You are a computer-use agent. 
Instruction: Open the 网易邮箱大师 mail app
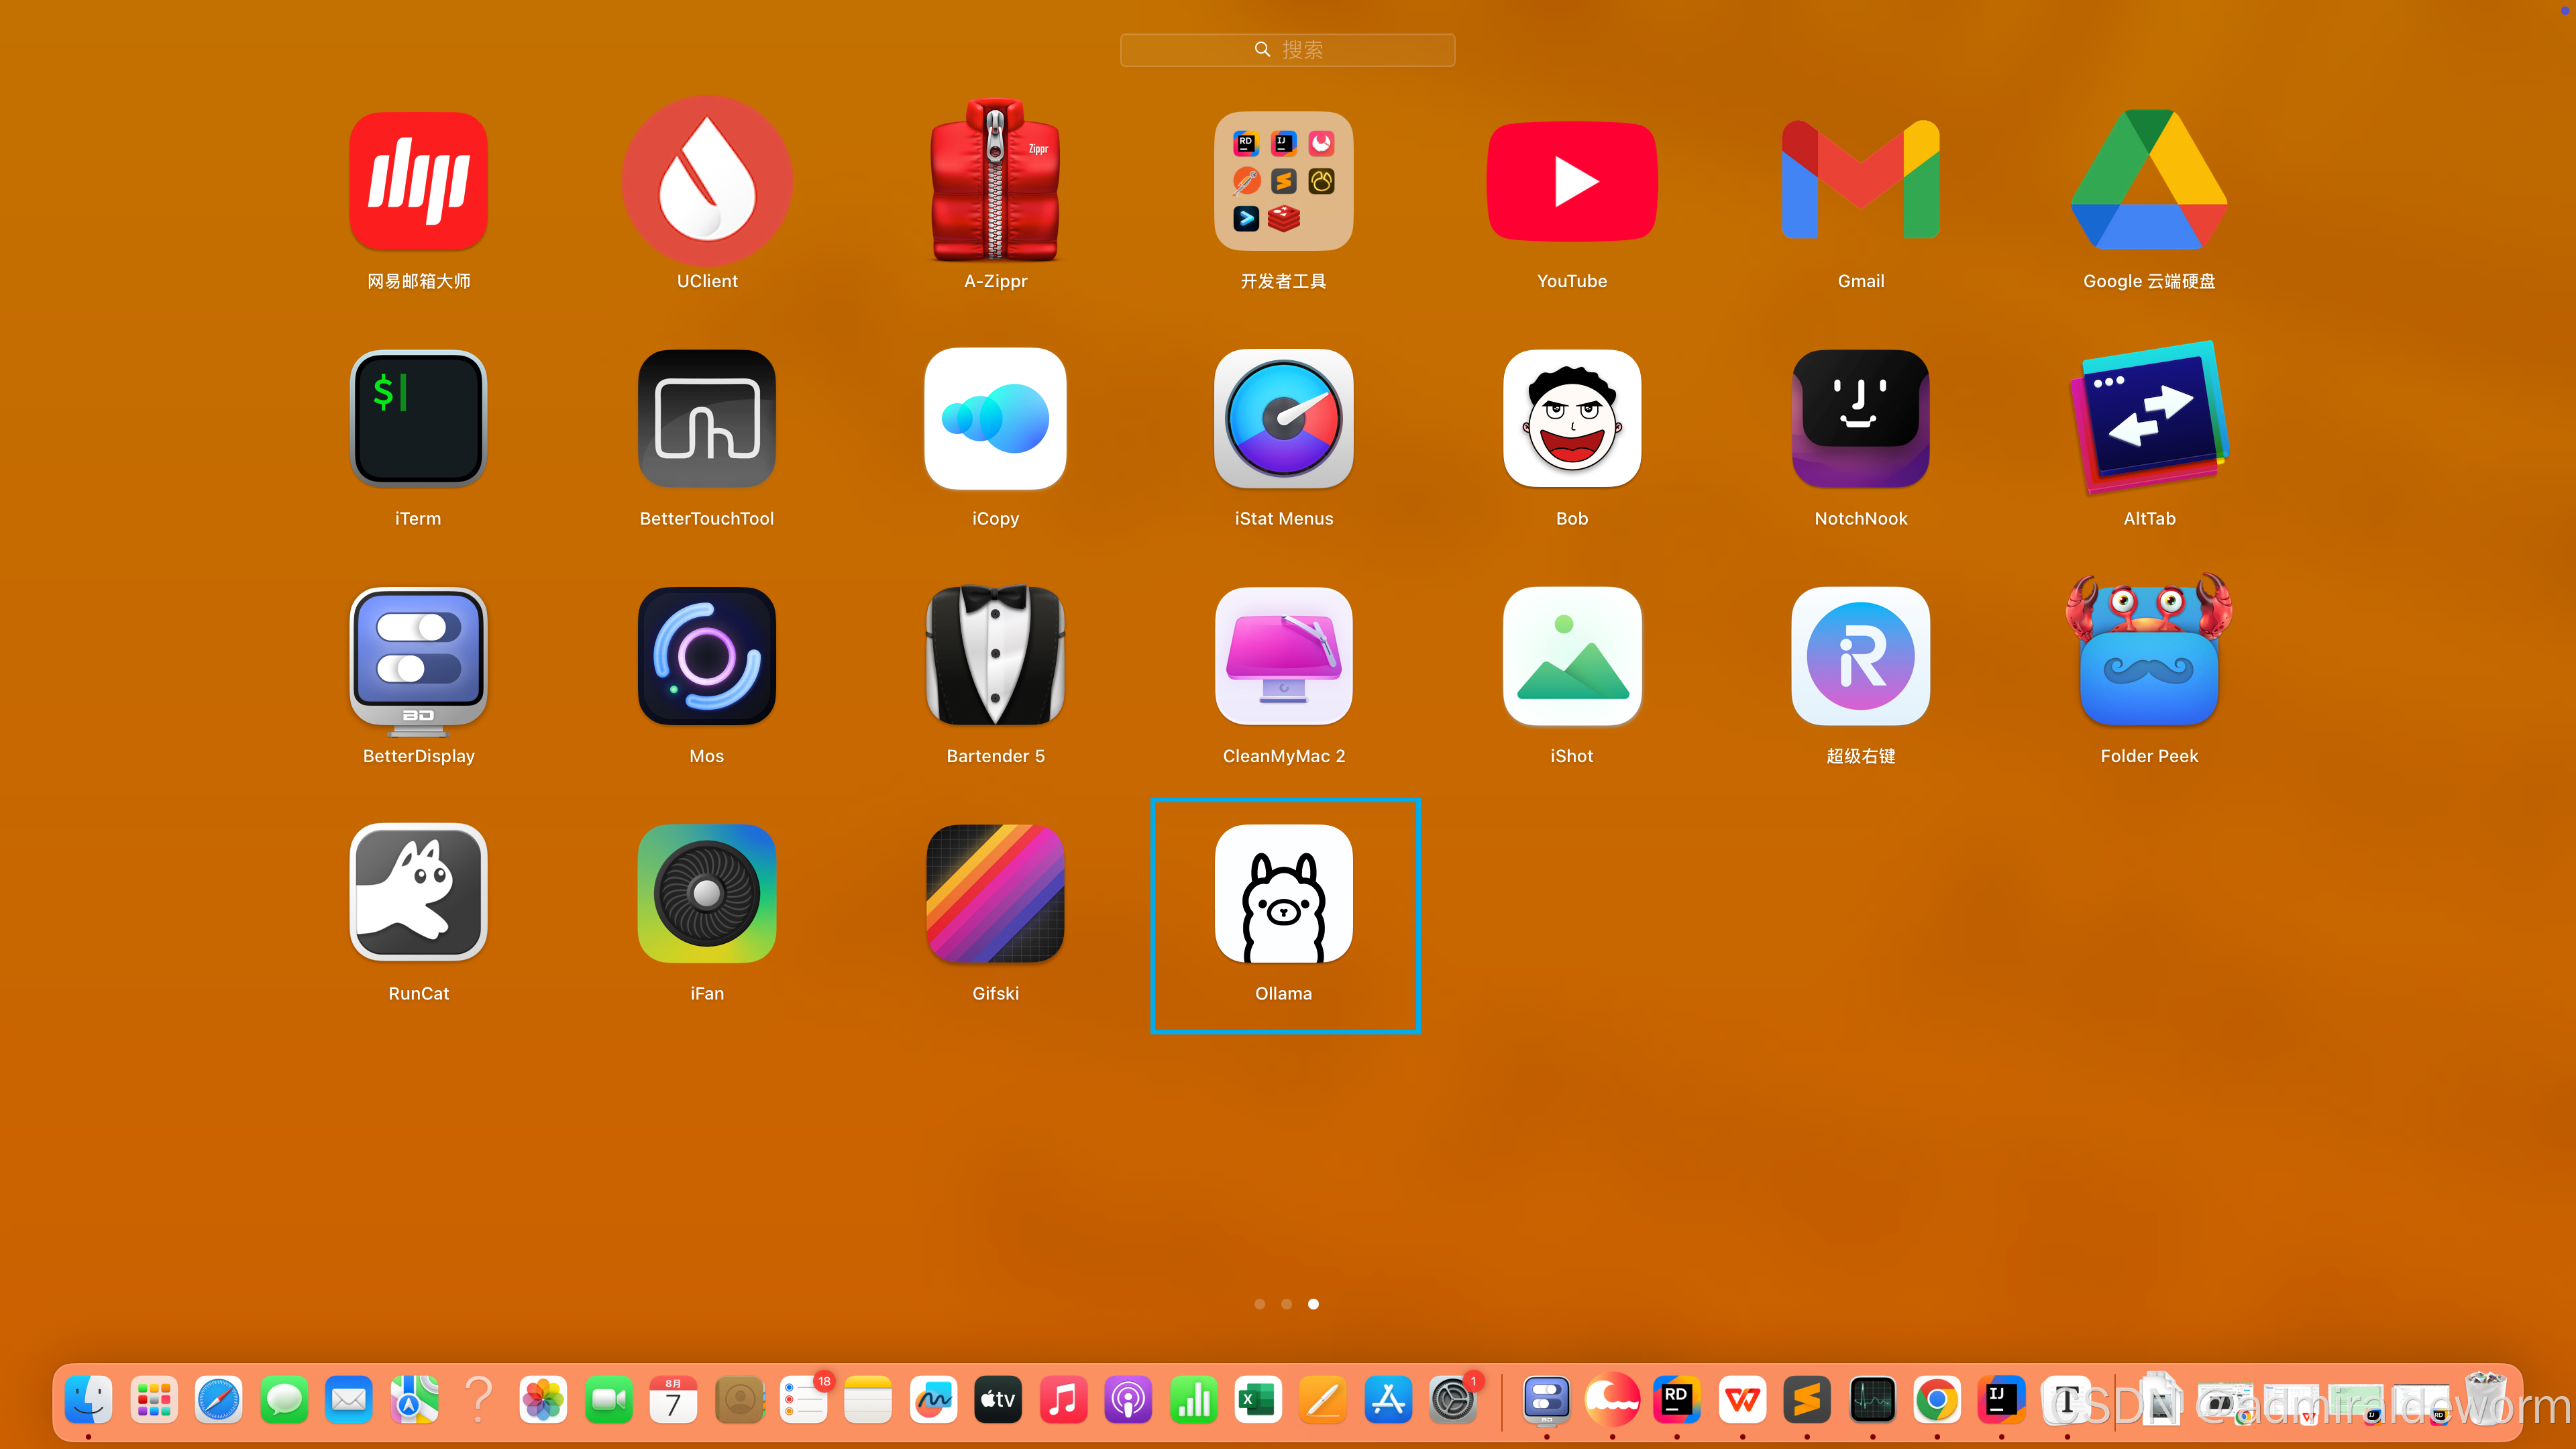[418, 181]
